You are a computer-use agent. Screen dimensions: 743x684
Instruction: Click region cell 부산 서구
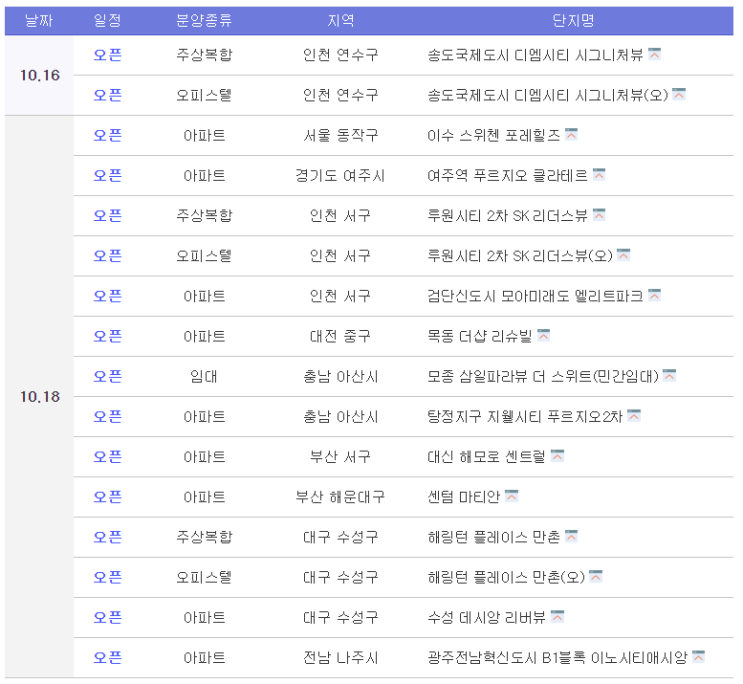pyautogui.click(x=340, y=456)
